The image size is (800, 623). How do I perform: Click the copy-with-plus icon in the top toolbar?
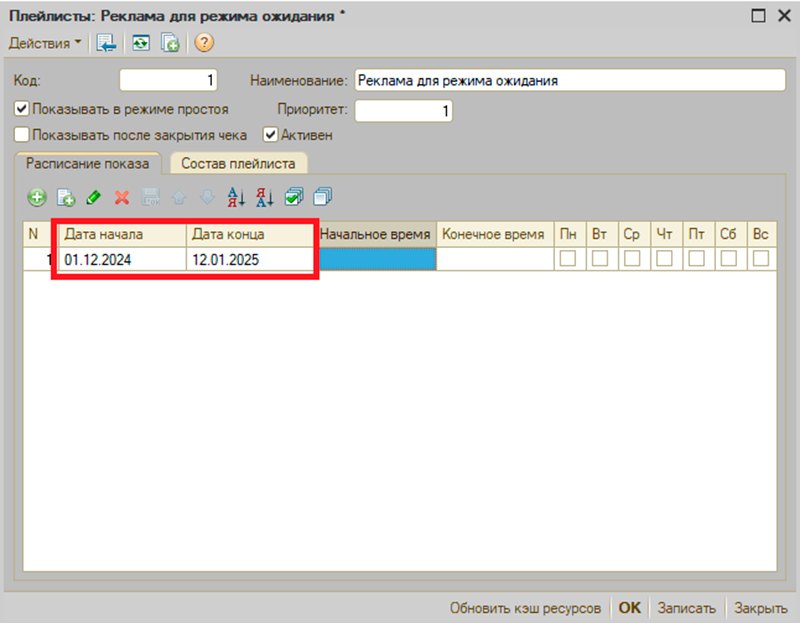point(170,43)
